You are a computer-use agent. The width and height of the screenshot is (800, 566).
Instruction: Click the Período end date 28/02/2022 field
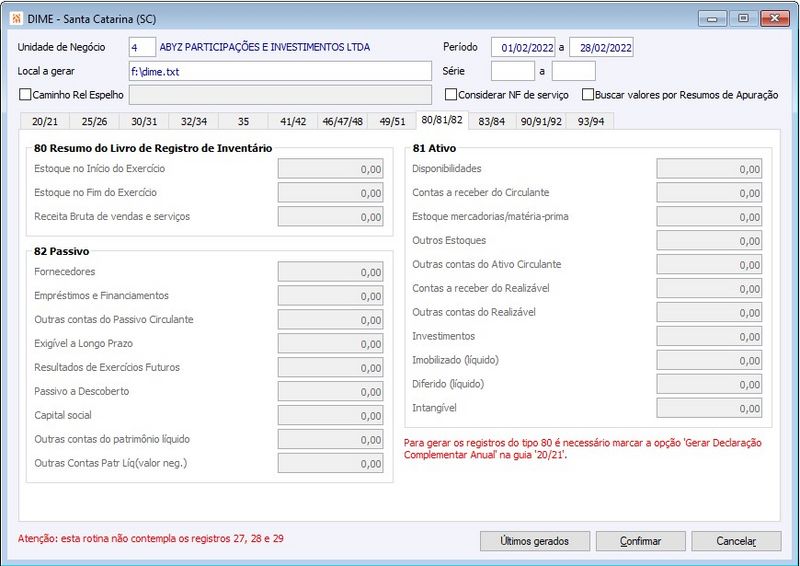[x=602, y=47]
